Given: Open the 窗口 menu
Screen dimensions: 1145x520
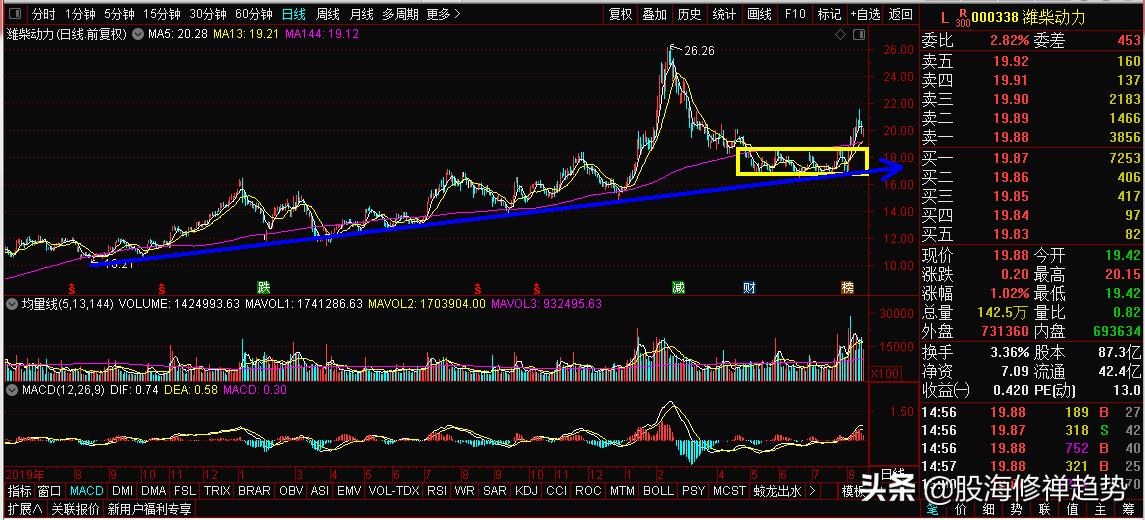Looking at the screenshot, I should click(x=50, y=491).
